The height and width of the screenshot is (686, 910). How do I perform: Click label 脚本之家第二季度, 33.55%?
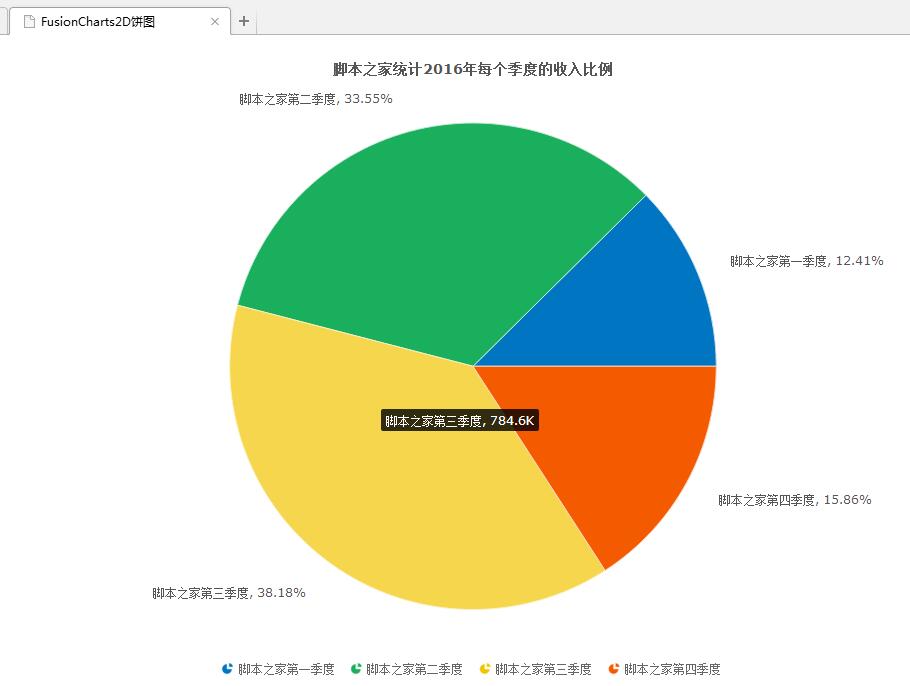click(x=316, y=99)
